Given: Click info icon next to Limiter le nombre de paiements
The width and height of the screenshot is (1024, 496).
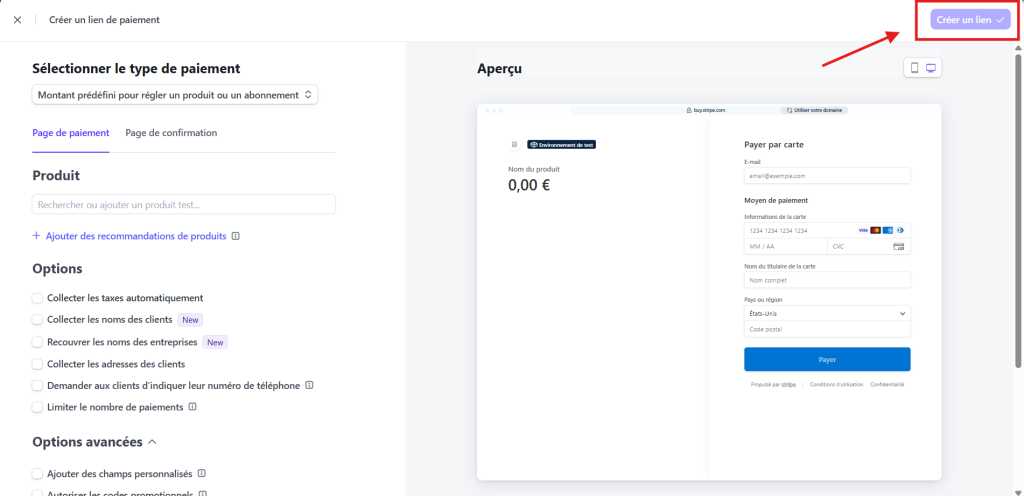Looking at the screenshot, I should (192, 408).
